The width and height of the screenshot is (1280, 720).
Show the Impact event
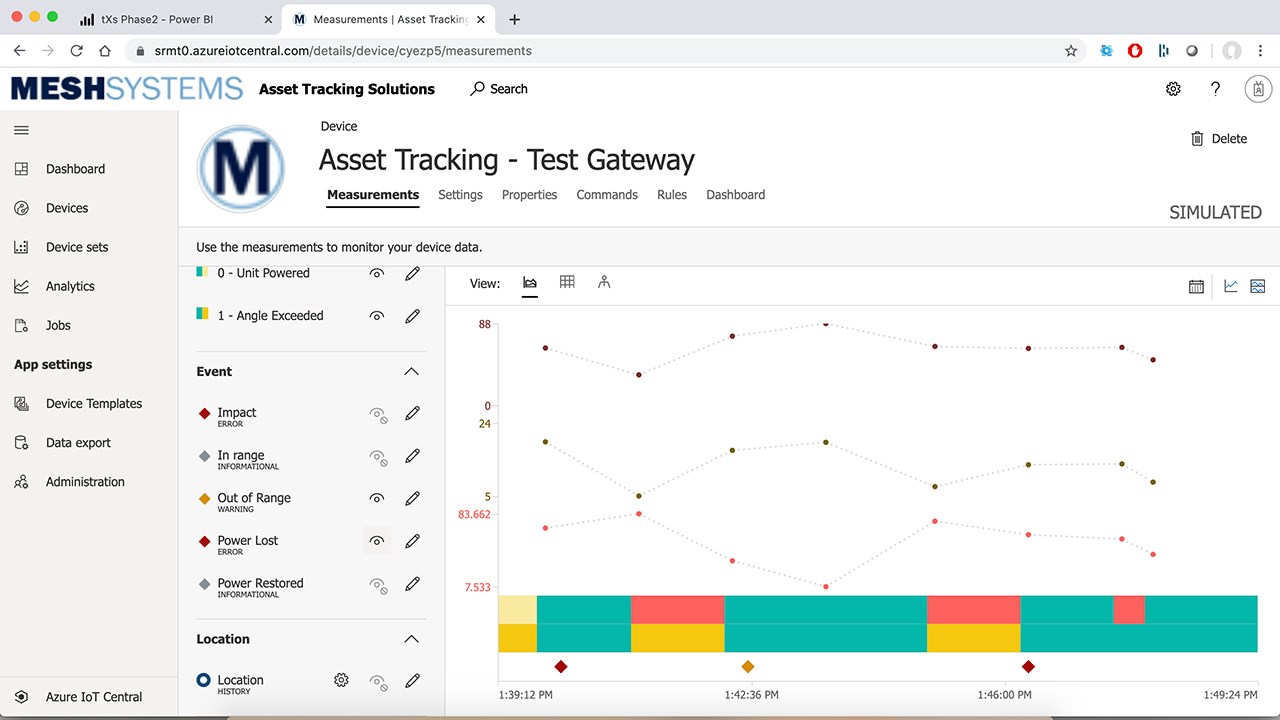tap(378, 414)
